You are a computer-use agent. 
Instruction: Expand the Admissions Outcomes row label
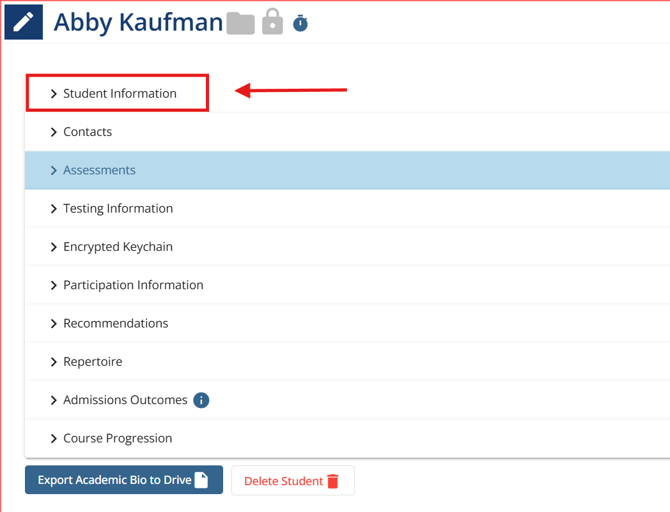pyautogui.click(x=125, y=400)
